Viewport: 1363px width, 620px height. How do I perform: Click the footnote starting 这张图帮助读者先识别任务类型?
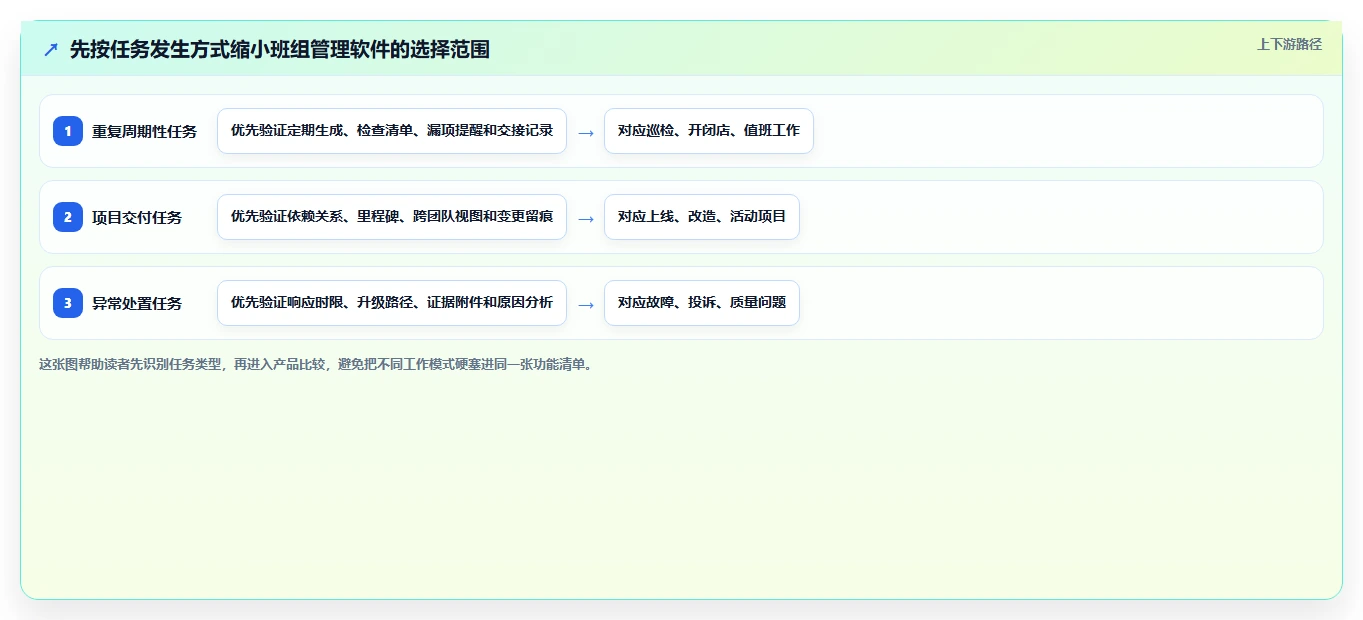316,365
